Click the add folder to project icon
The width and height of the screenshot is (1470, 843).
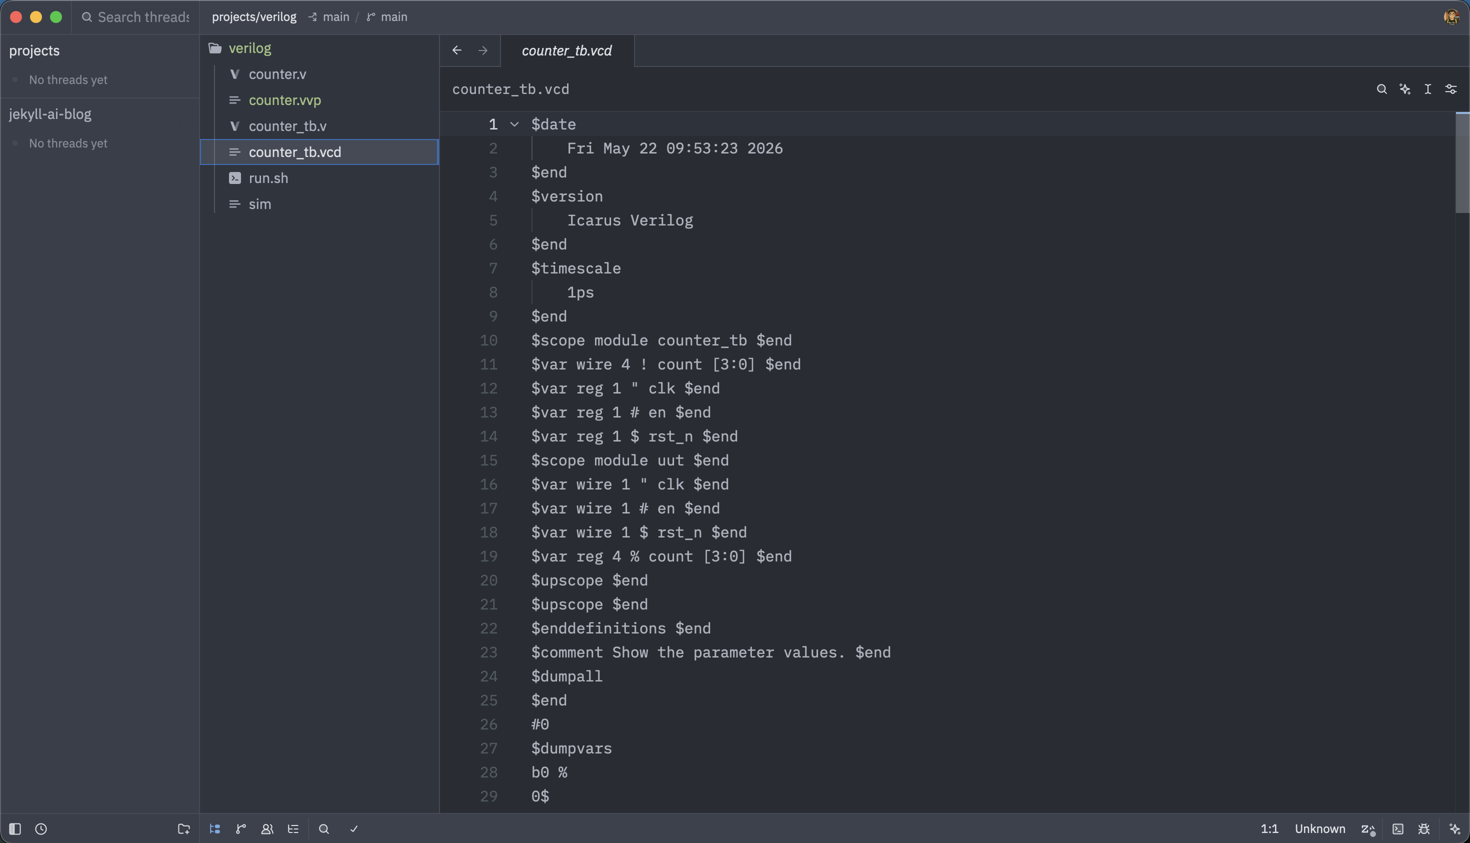[184, 829]
